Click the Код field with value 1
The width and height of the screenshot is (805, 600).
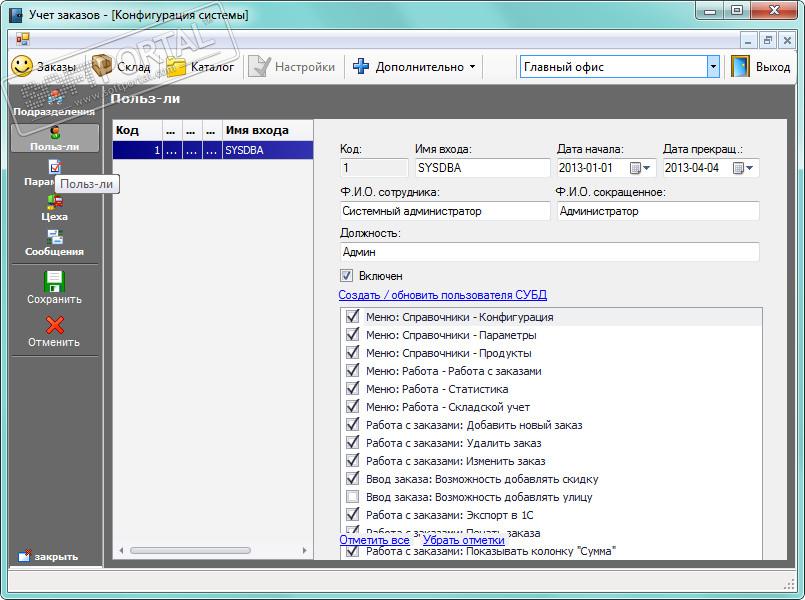click(x=374, y=168)
